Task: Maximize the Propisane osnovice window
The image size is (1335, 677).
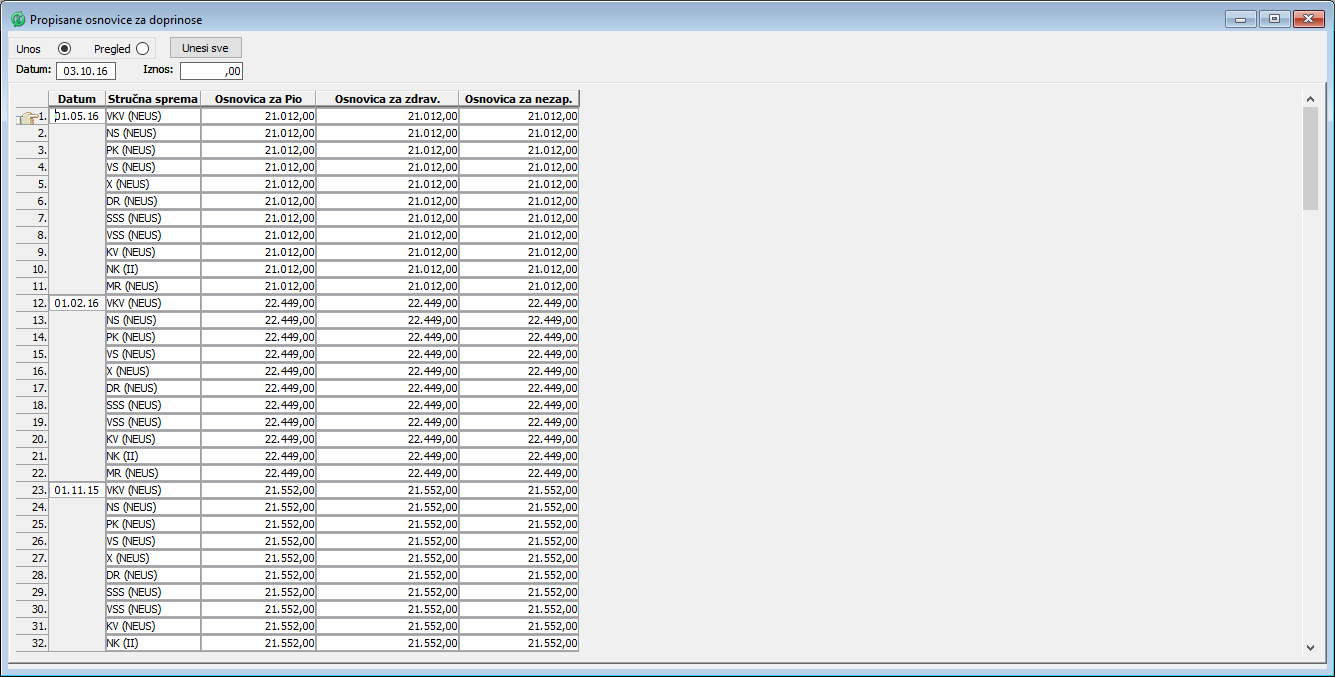Action: 1274,19
